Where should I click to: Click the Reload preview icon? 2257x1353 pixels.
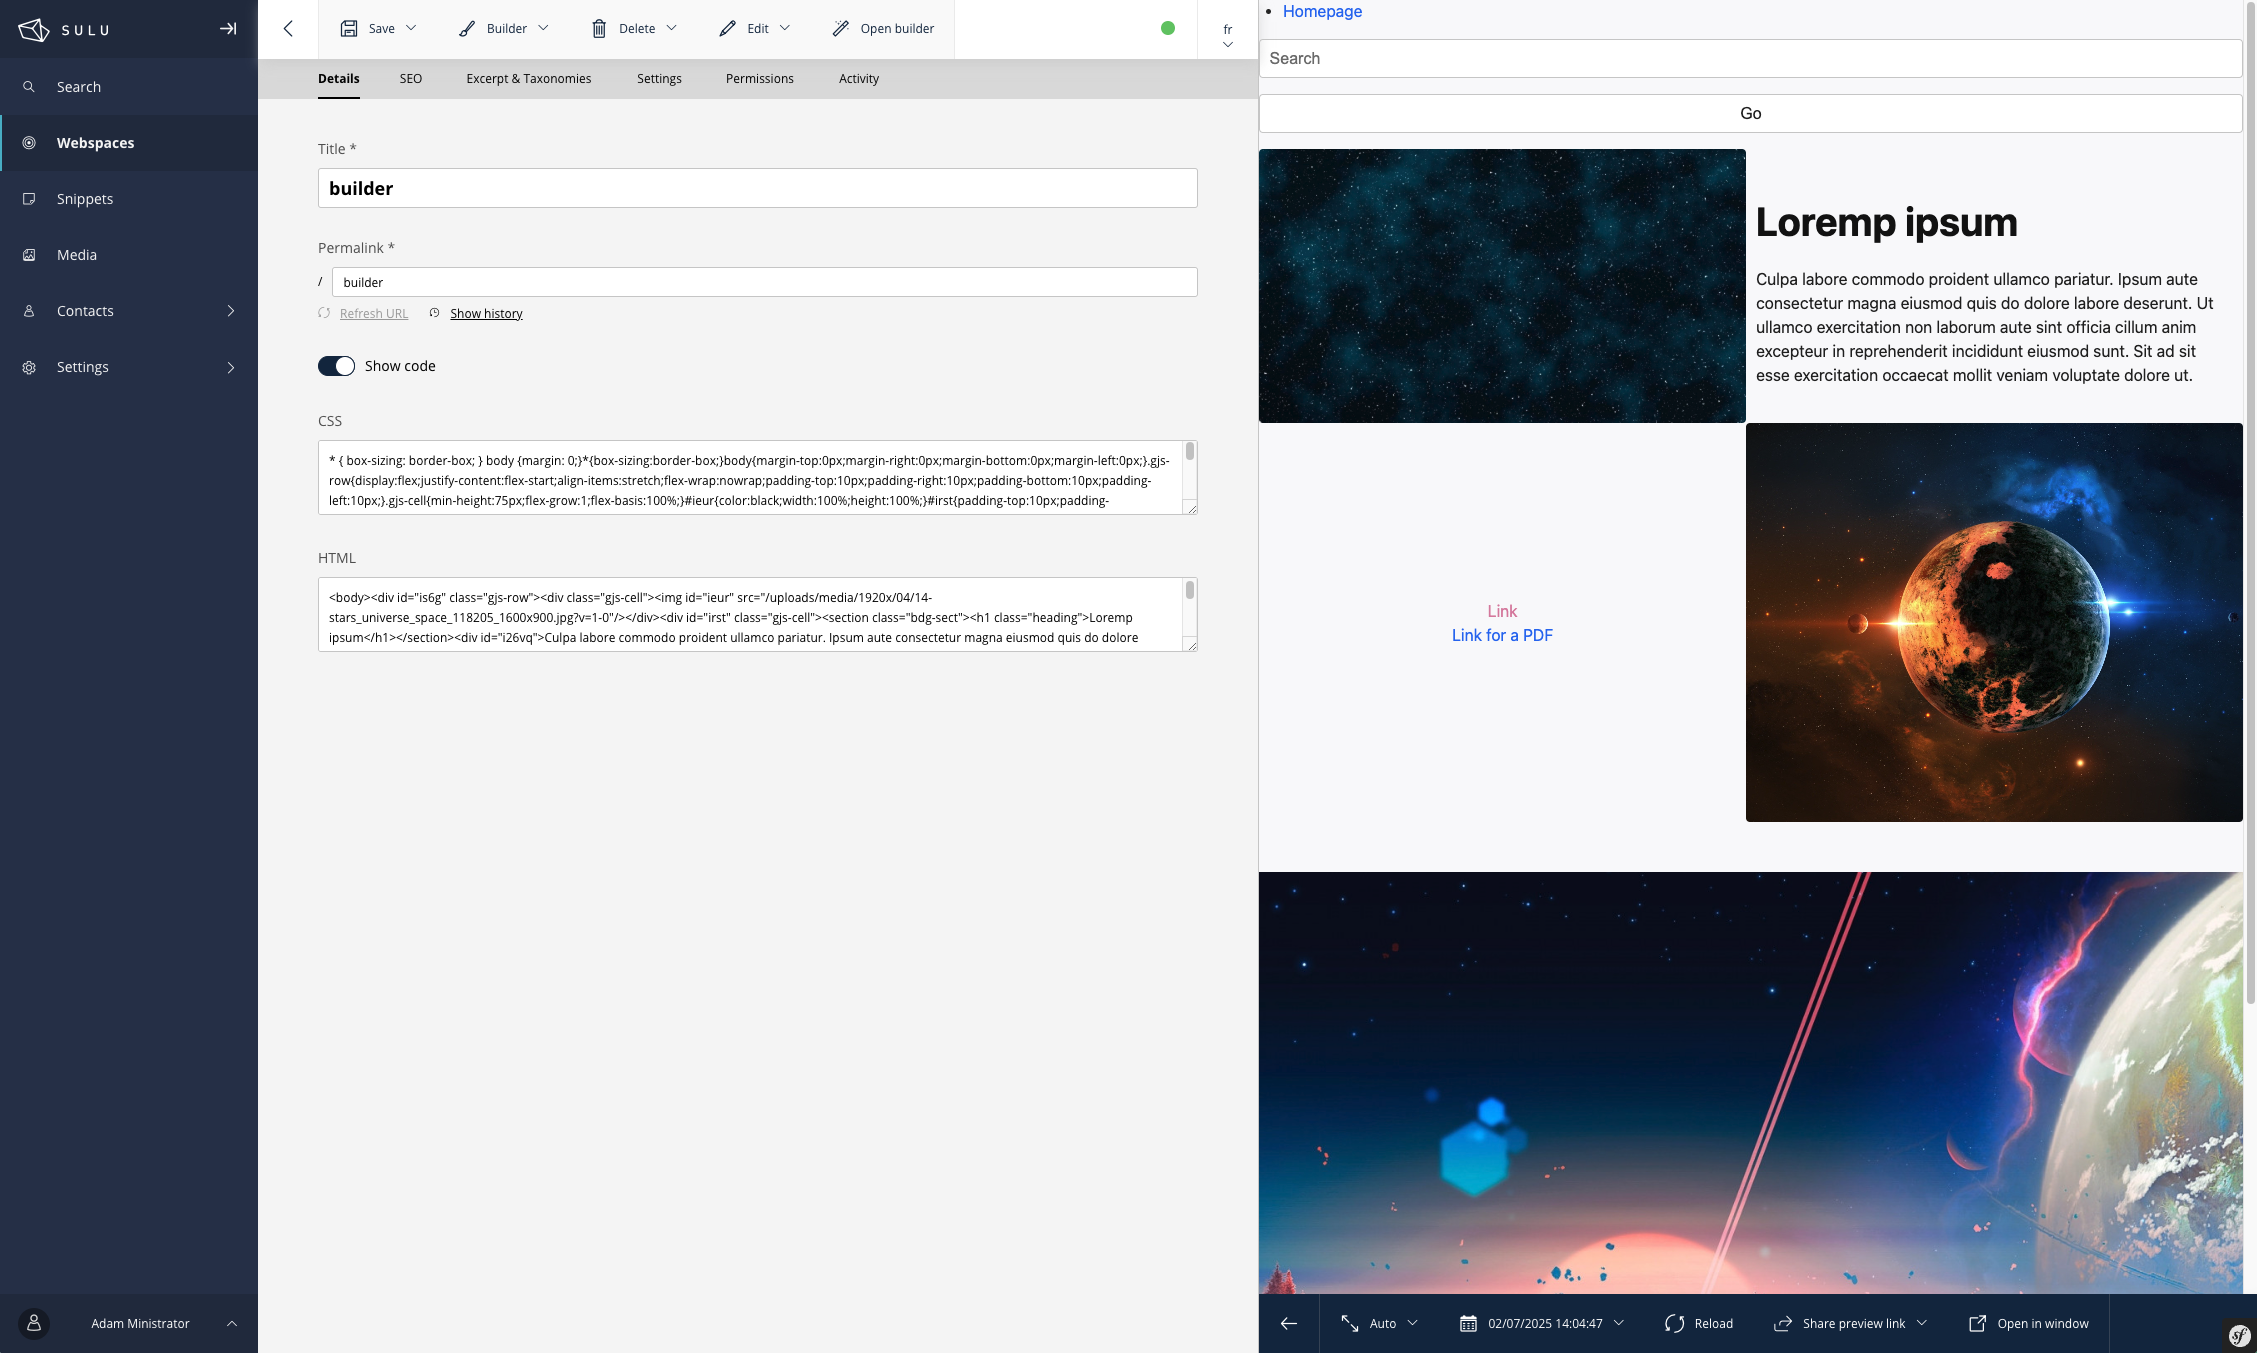coord(1675,1323)
